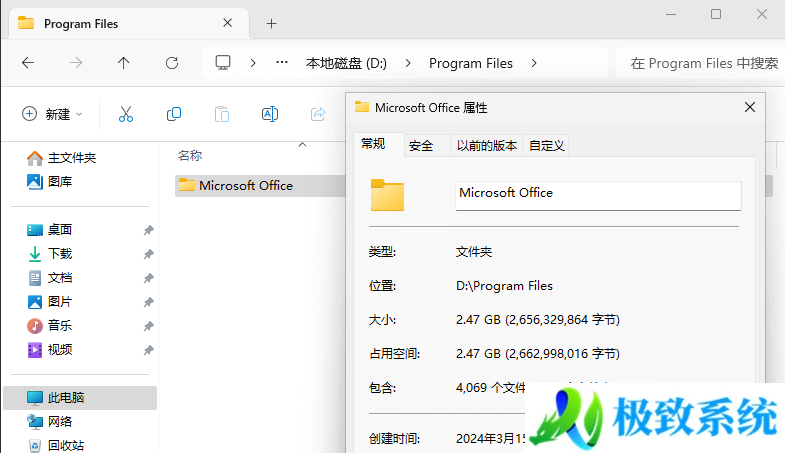Screen dimensions: 785x453
Task: Select the Program Files tab title
Action: point(81,24)
